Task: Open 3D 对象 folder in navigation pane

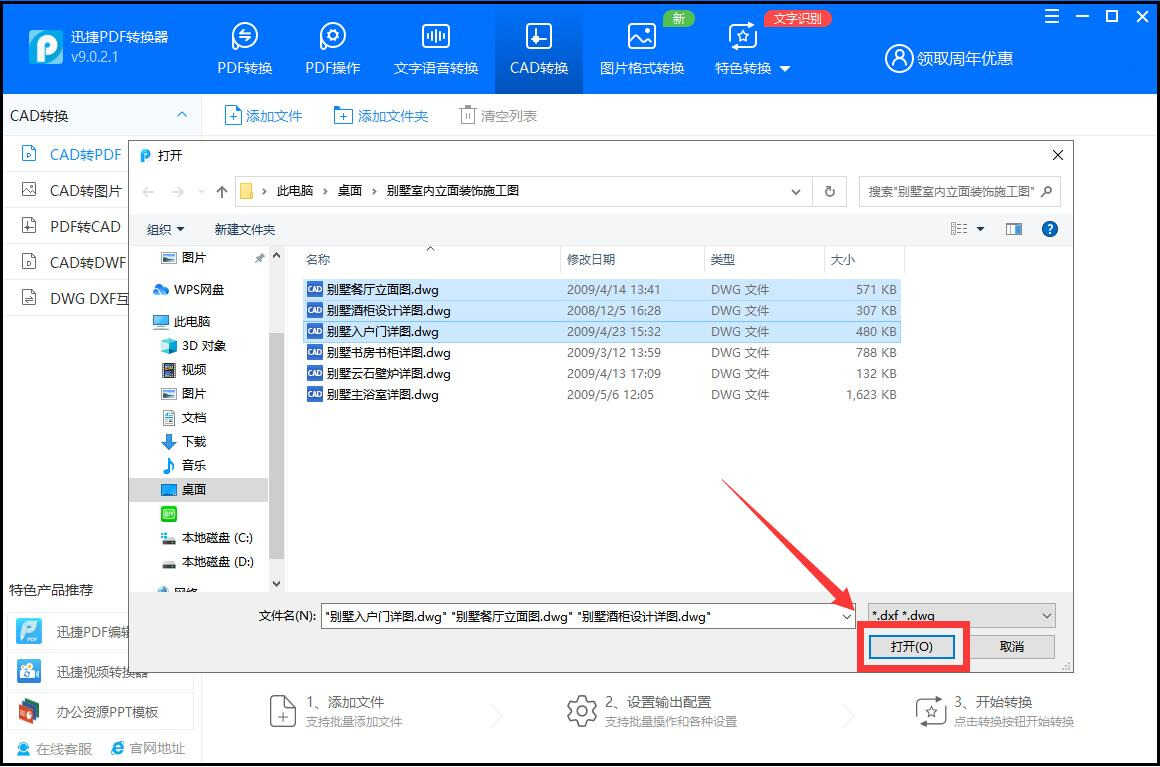Action: [193, 345]
